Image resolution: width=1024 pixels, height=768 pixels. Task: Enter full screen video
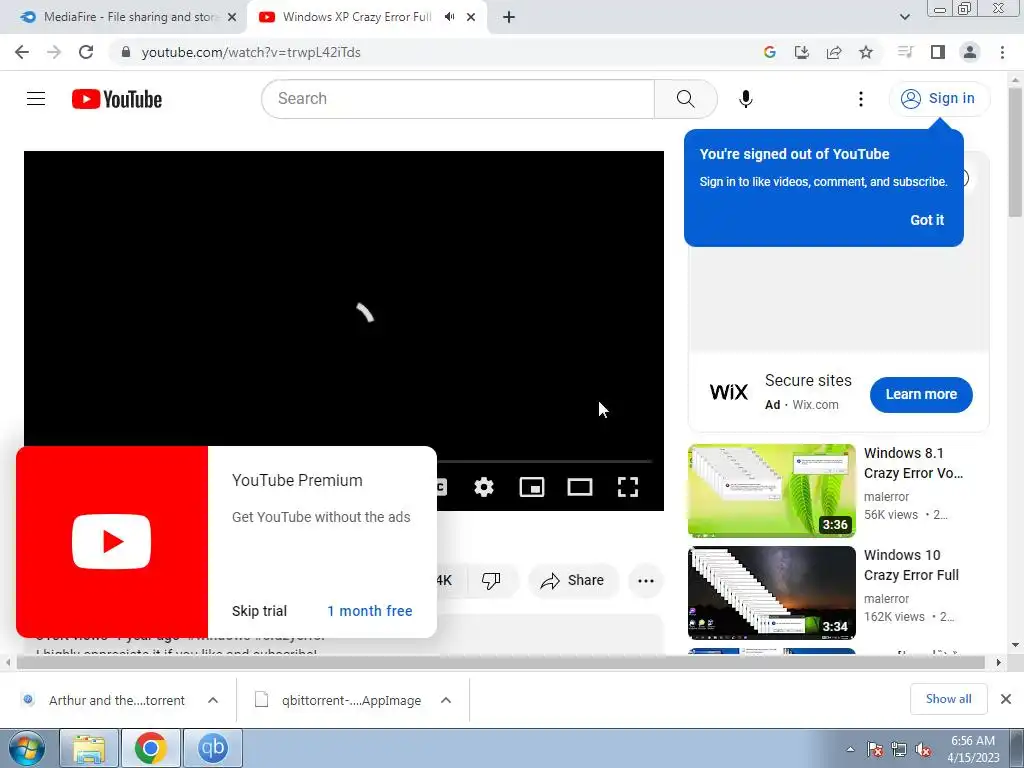[628, 487]
